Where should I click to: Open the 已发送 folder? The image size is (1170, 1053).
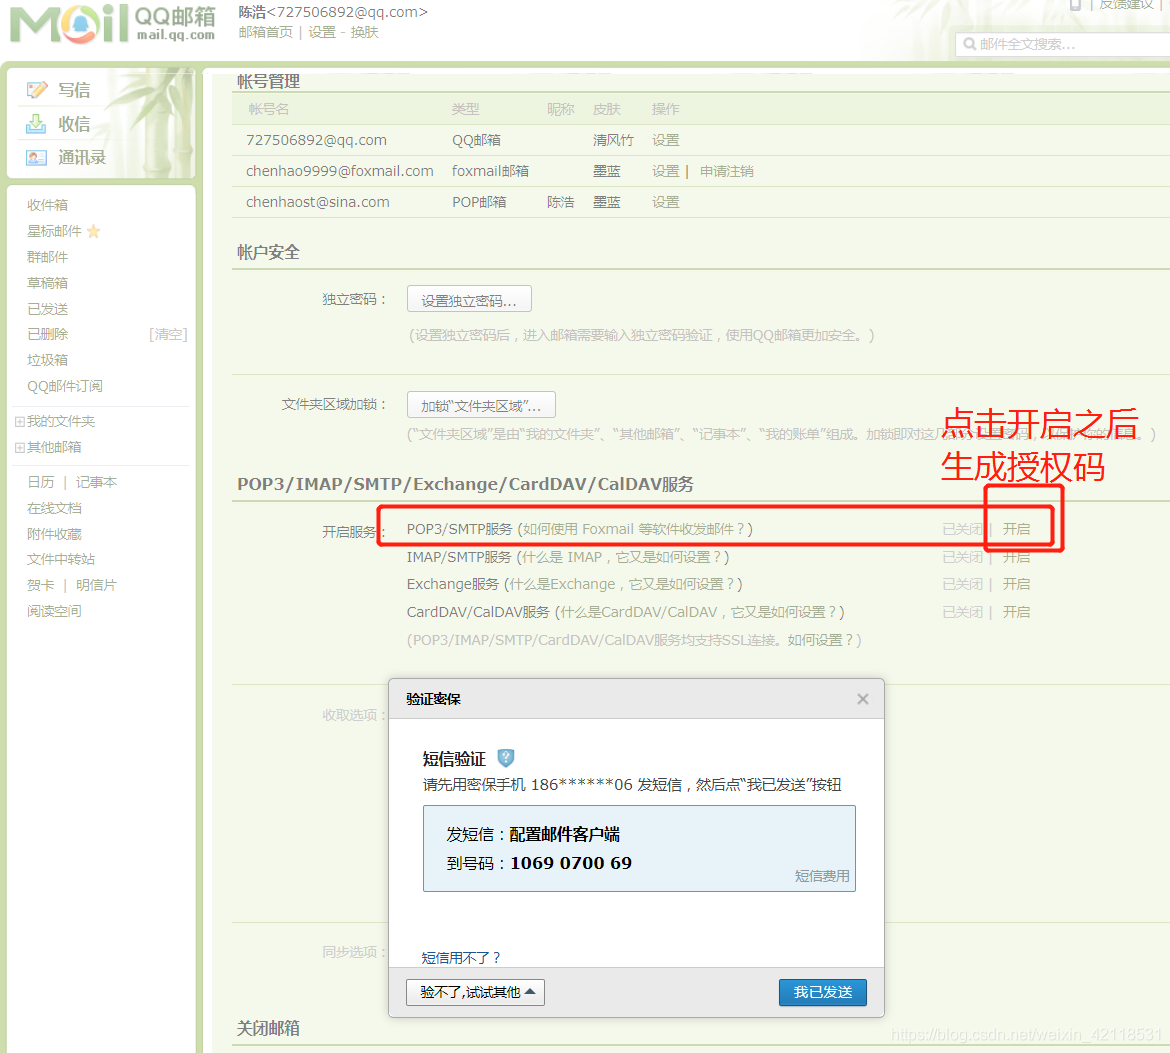48,309
